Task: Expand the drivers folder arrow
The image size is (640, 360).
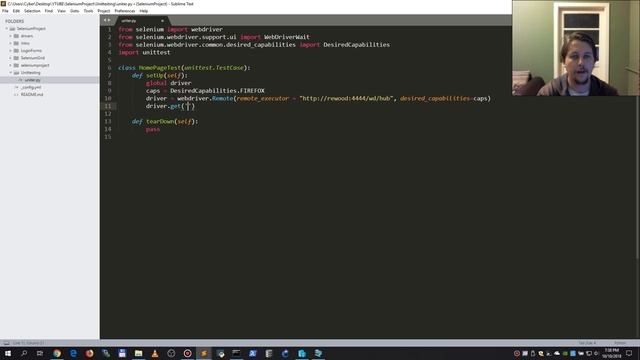Action: [x=11, y=36]
